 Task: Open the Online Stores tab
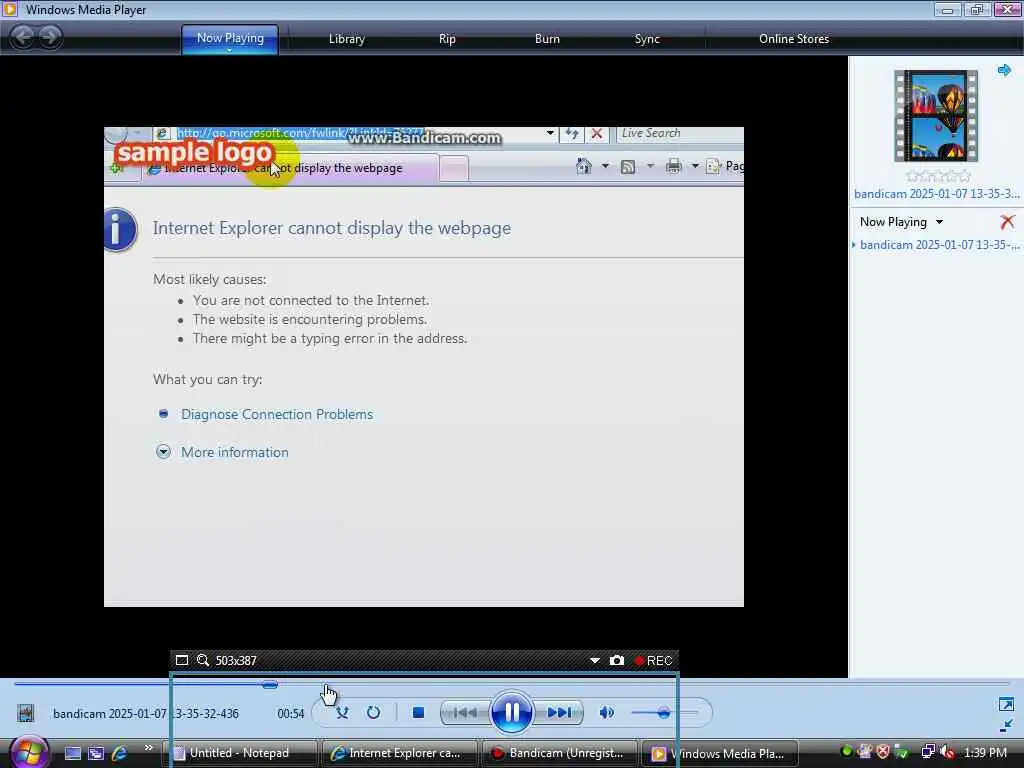point(794,39)
